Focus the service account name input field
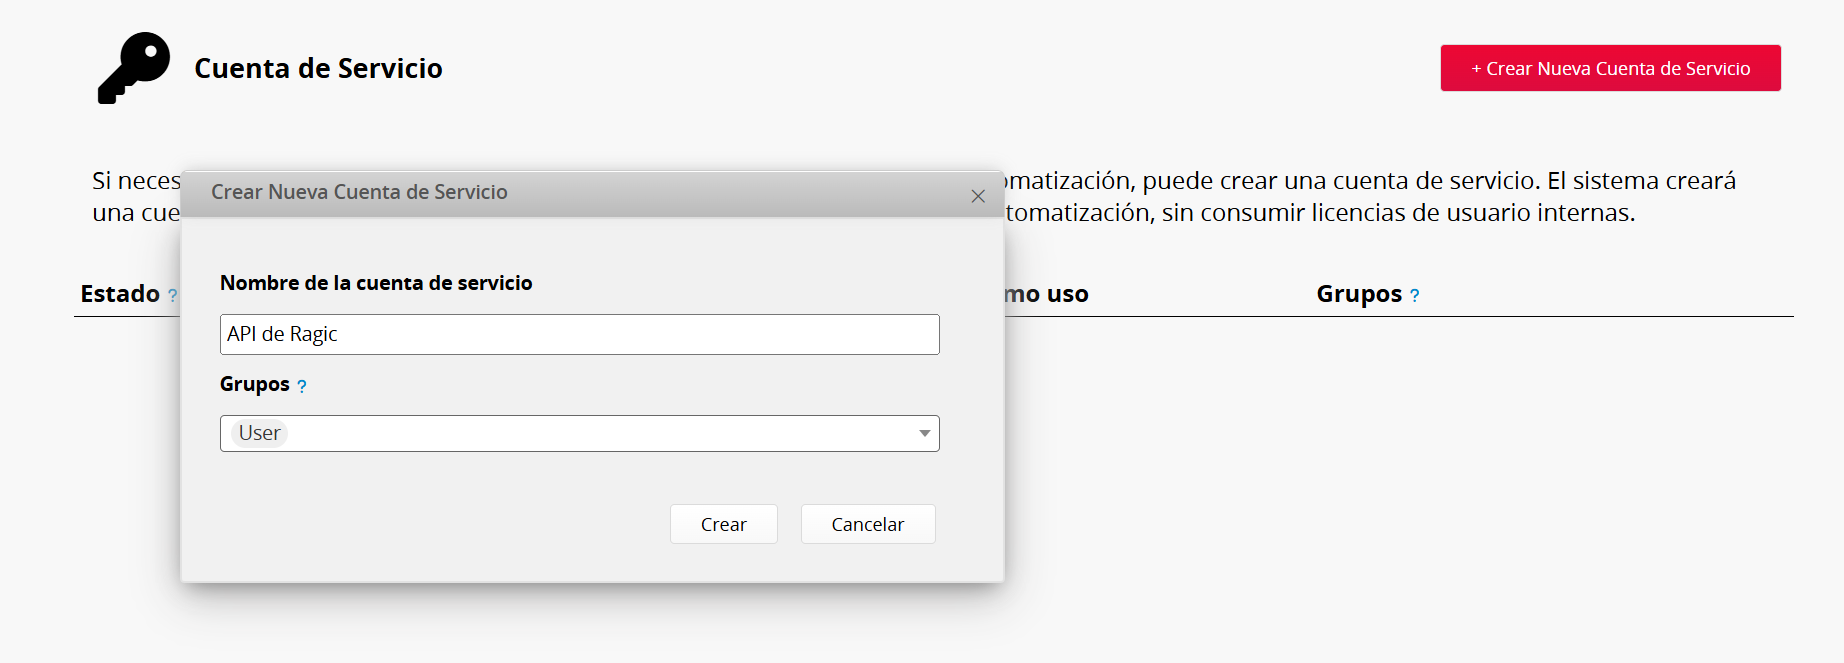 coord(579,334)
